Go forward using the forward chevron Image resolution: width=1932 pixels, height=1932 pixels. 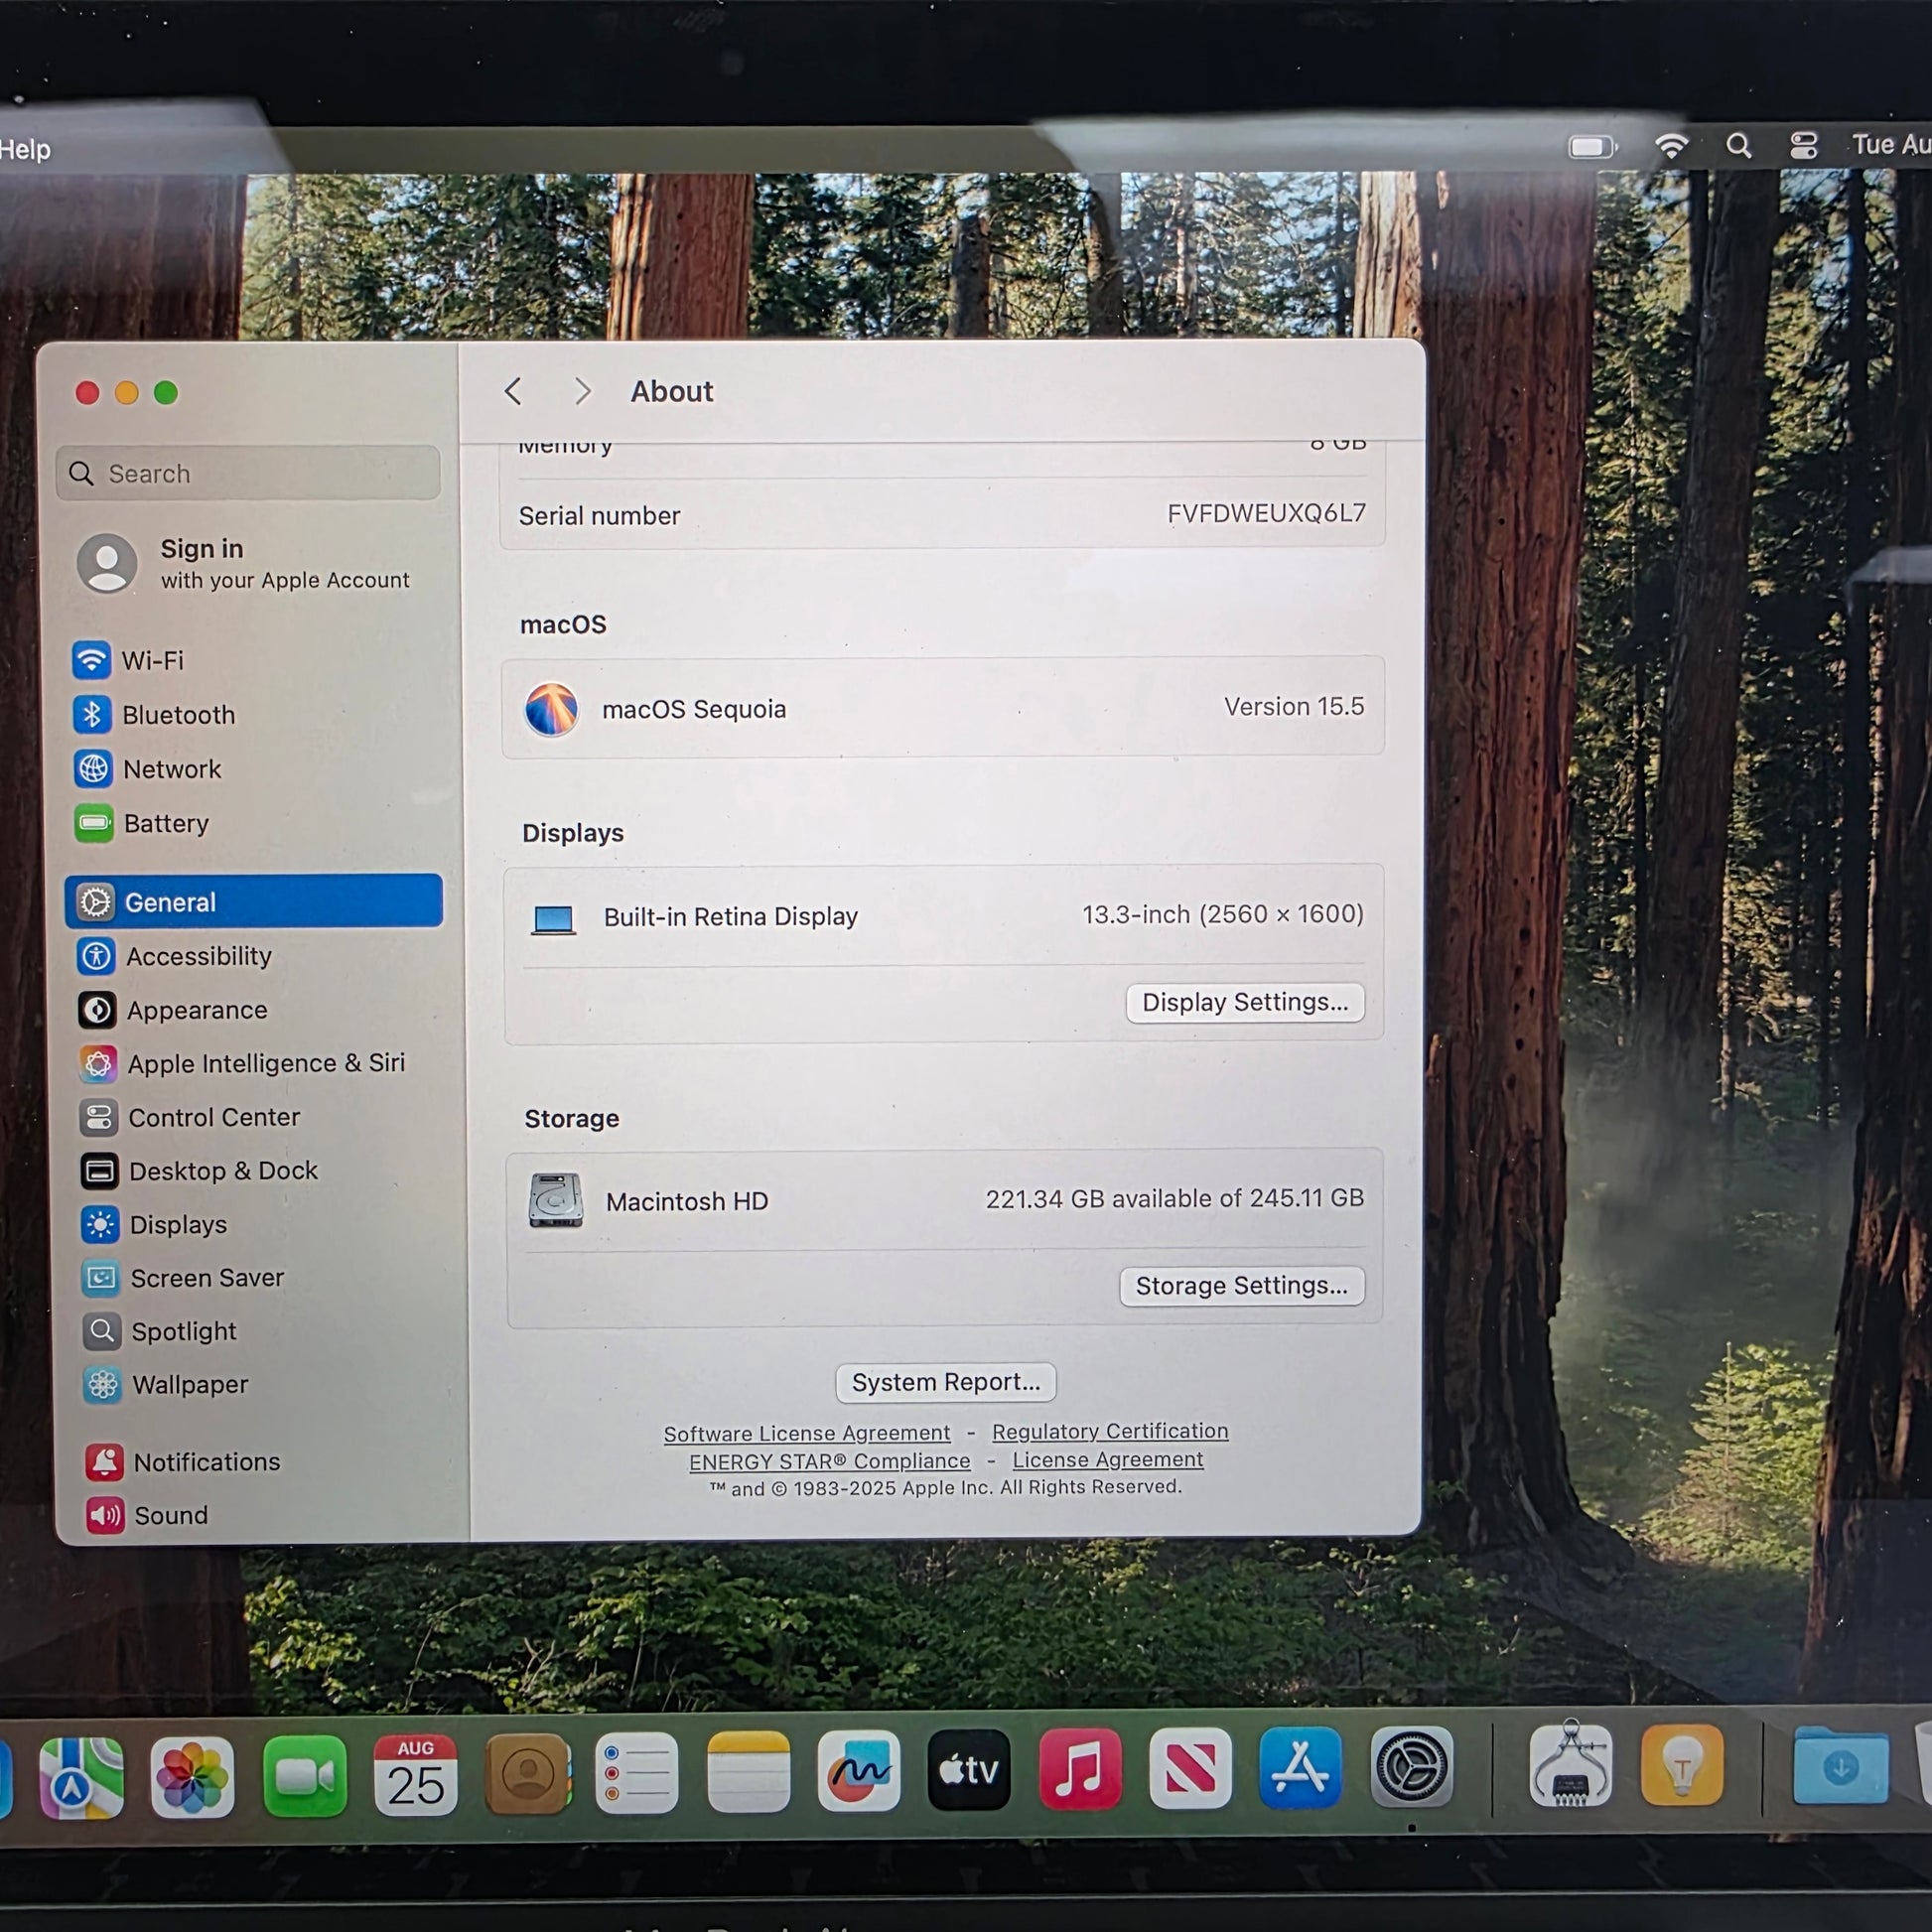(x=583, y=391)
